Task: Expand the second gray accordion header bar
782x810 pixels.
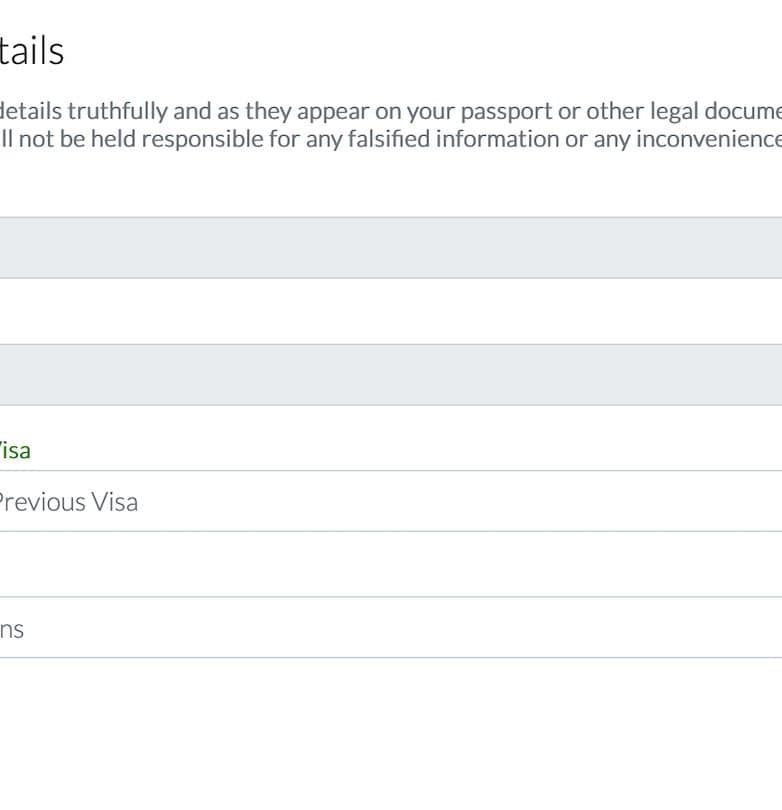Action: click(x=390, y=374)
